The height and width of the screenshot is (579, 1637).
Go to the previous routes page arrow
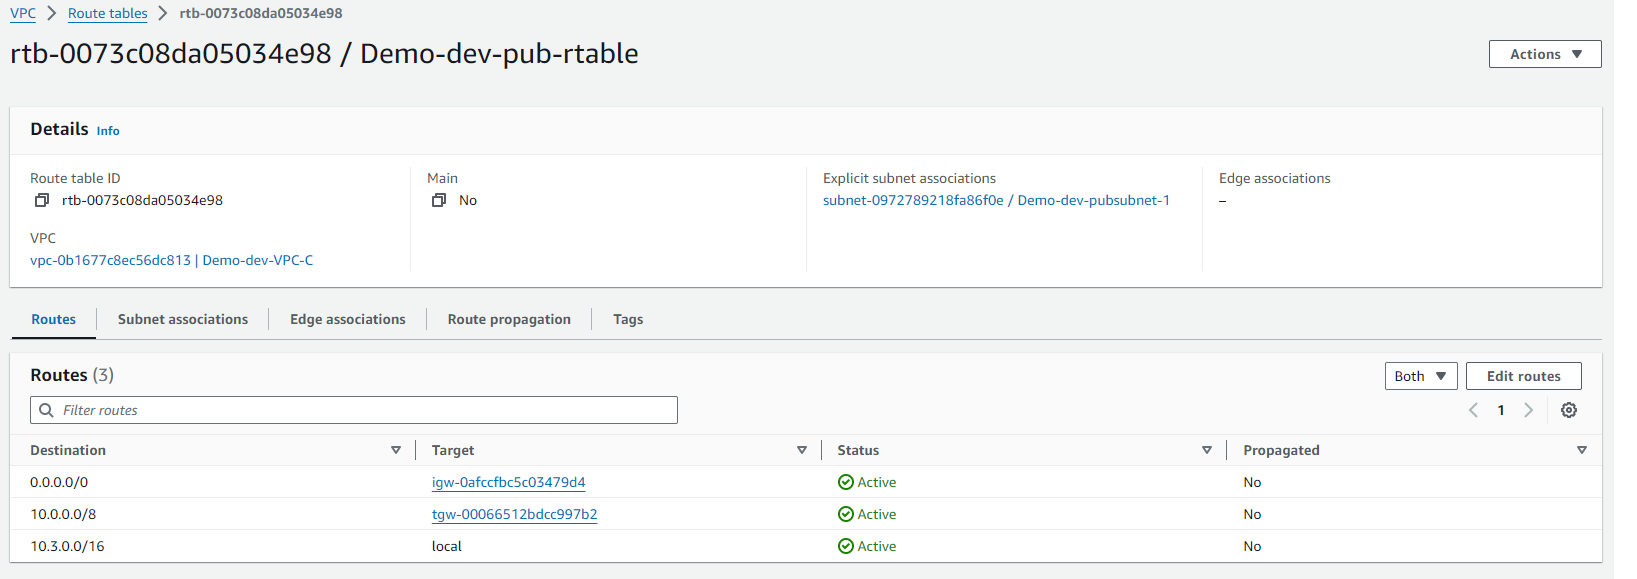click(1473, 410)
